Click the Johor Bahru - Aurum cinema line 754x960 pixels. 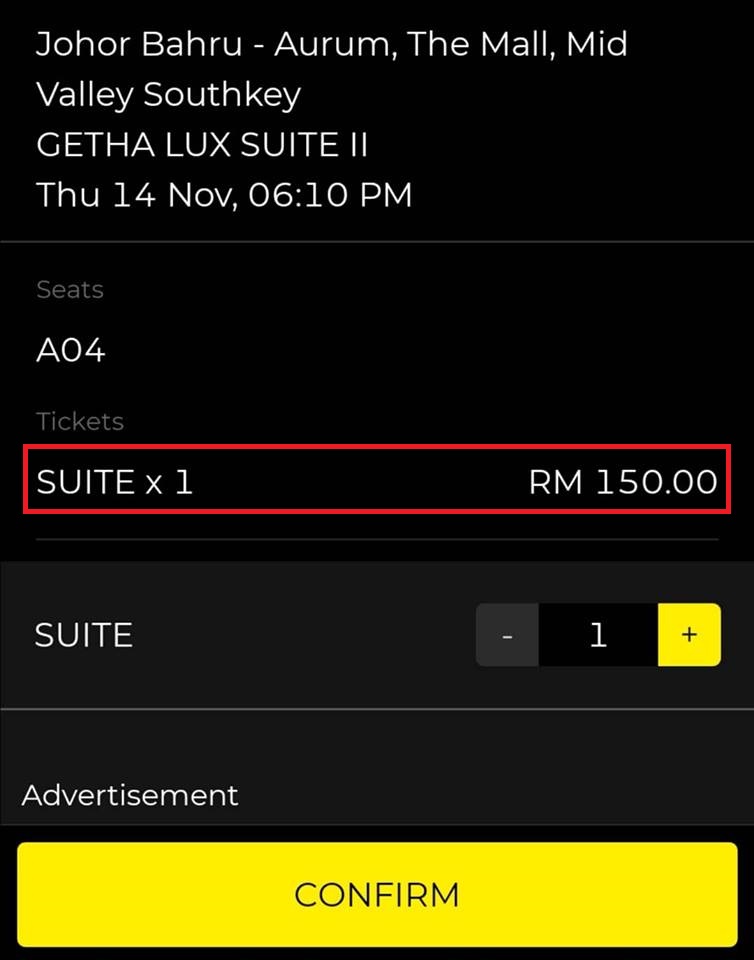point(331,45)
